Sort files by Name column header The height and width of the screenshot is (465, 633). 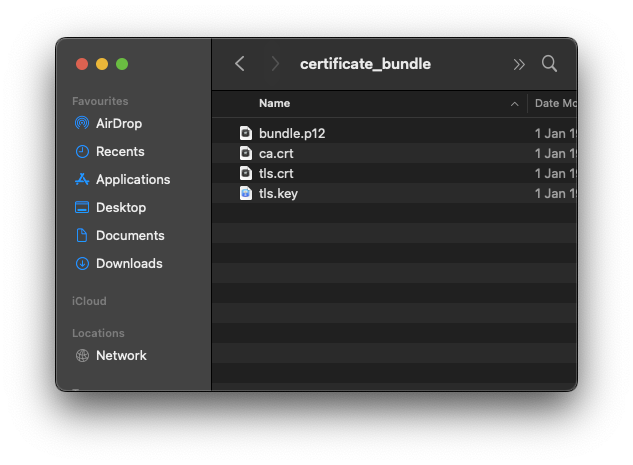[274, 103]
